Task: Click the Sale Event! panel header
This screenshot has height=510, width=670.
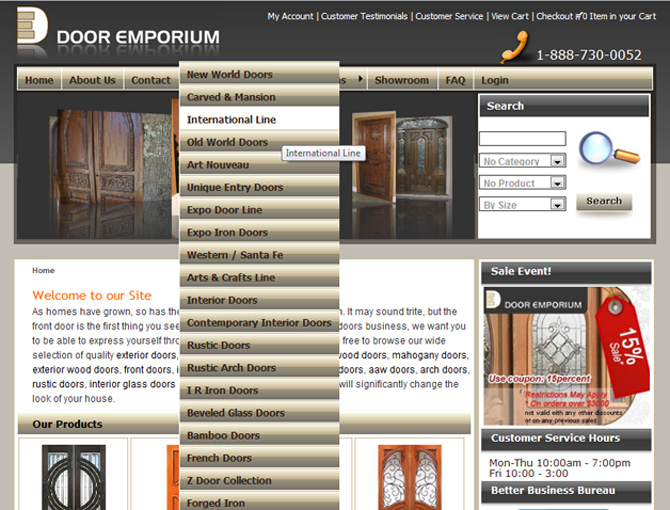Action: (x=566, y=272)
